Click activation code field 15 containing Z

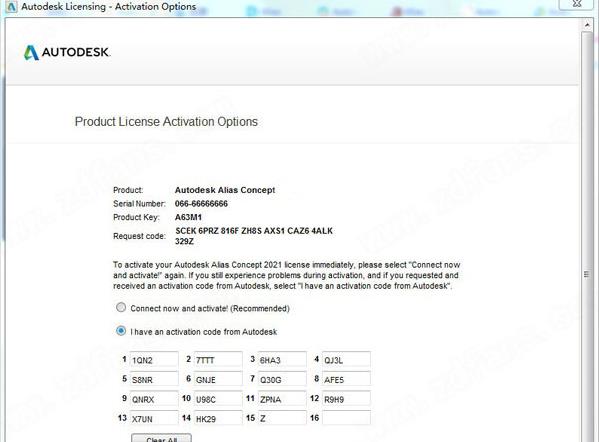282,418
